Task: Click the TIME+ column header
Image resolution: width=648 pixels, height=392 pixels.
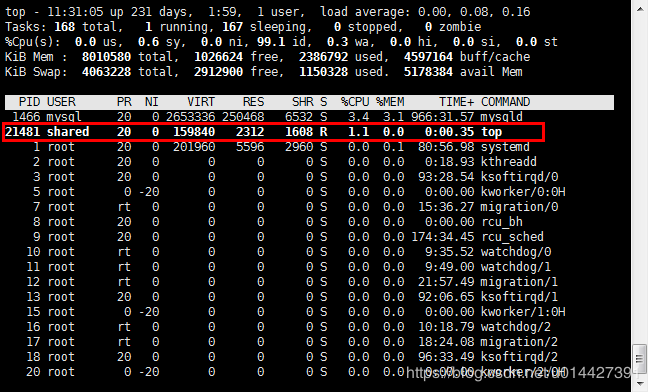Action: click(x=456, y=102)
